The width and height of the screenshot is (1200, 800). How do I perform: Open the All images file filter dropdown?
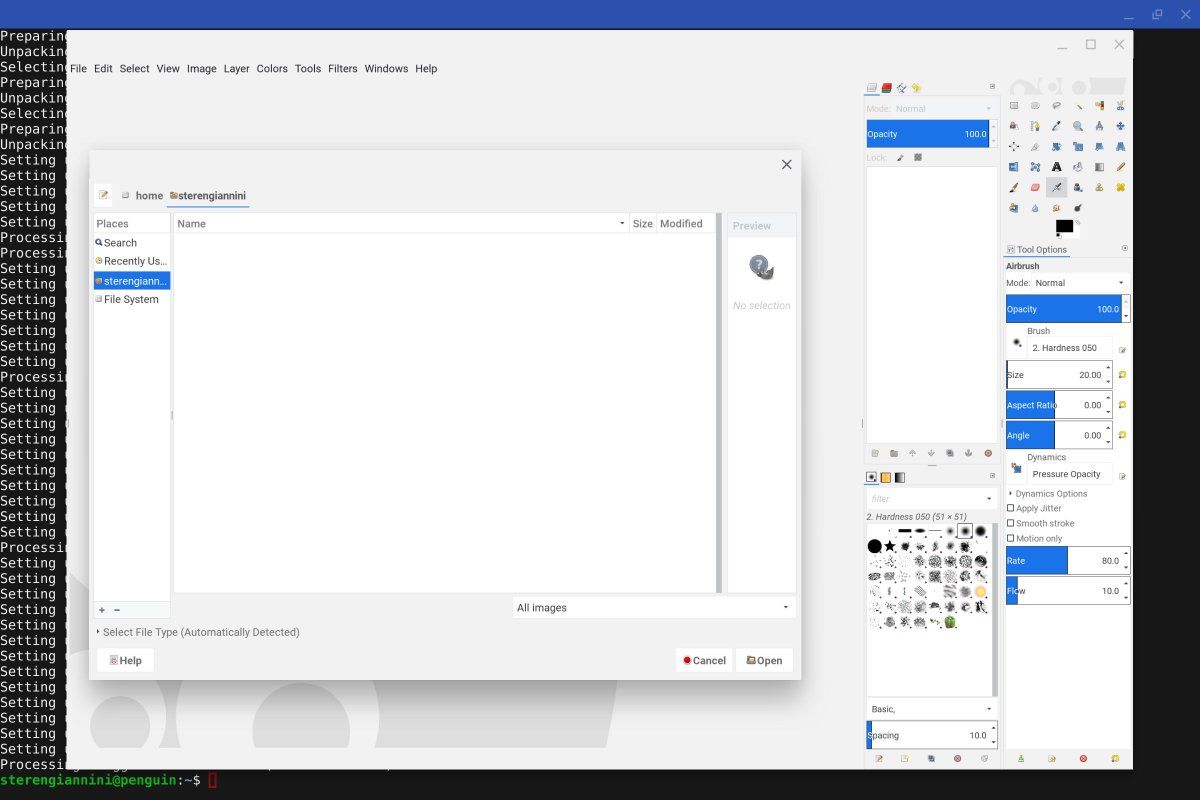pyautogui.click(x=653, y=607)
